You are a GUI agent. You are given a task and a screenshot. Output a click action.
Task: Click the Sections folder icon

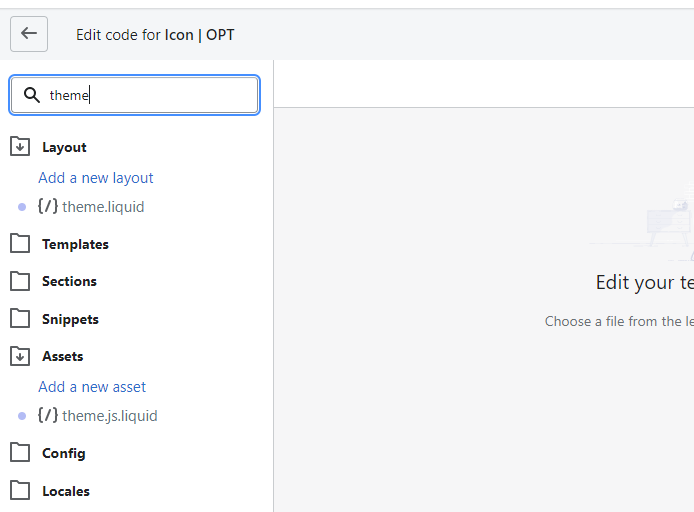pyautogui.click(x=20, y=281)
